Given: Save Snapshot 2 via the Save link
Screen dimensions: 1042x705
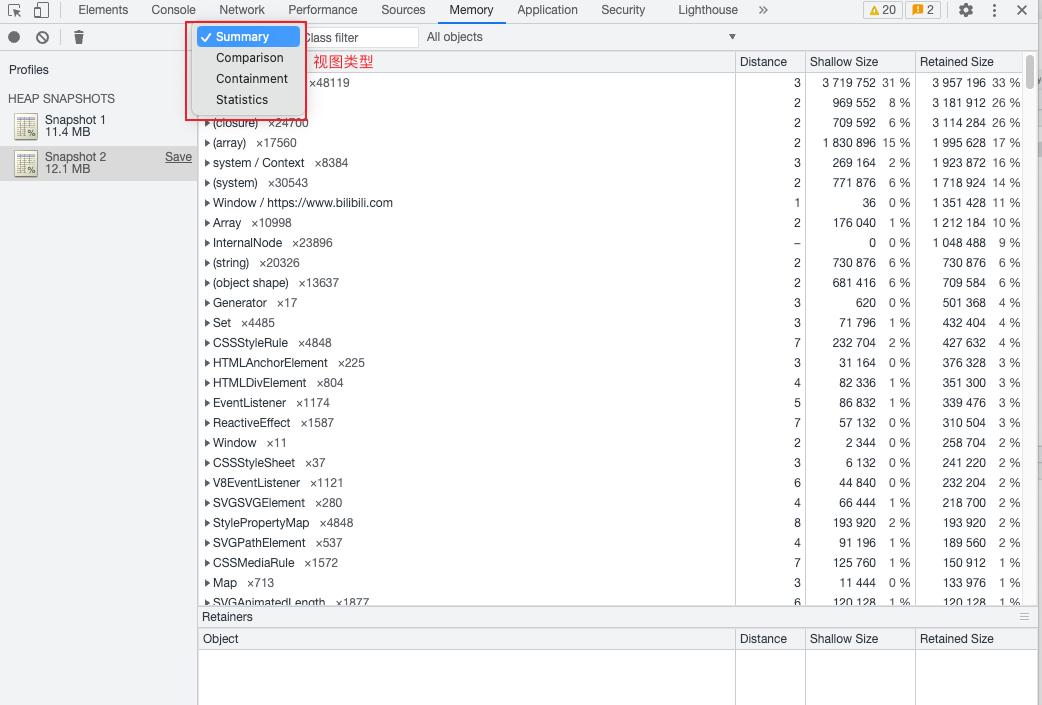Looking at the screenshot, I should (x=178, y=157).
